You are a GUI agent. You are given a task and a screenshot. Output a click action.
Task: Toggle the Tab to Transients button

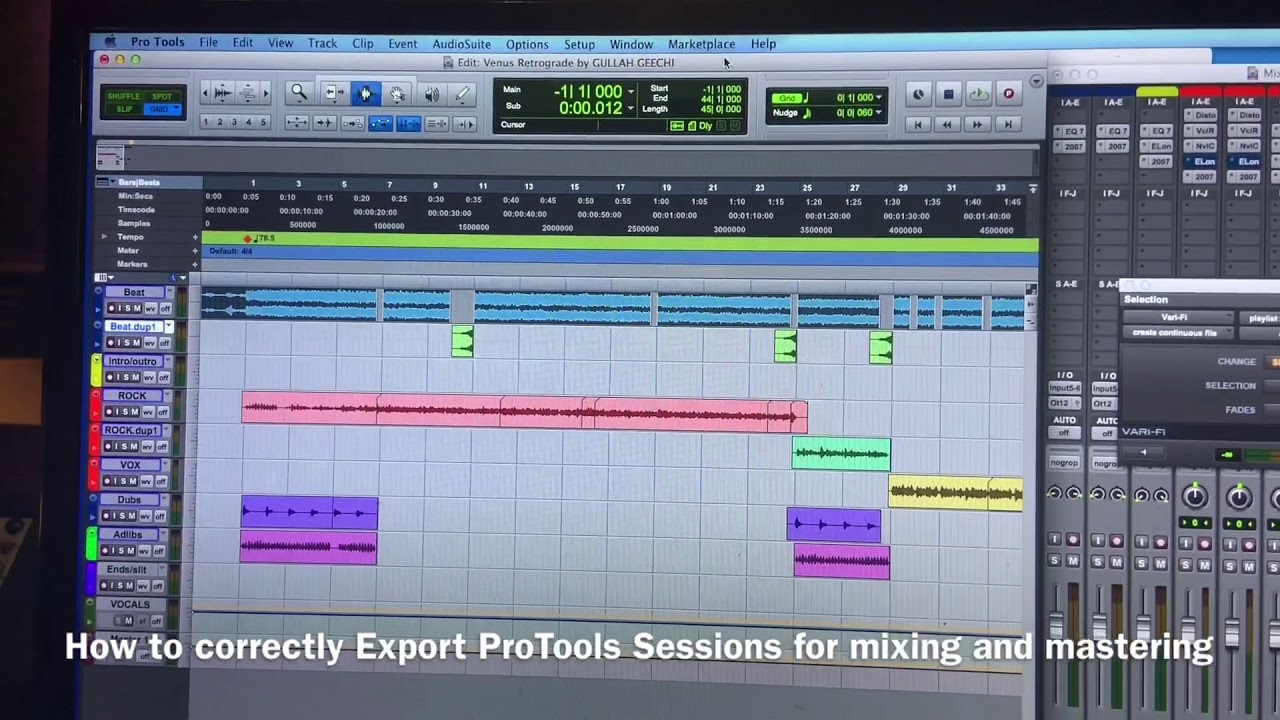pyautogui.click(x=325, y=122)
